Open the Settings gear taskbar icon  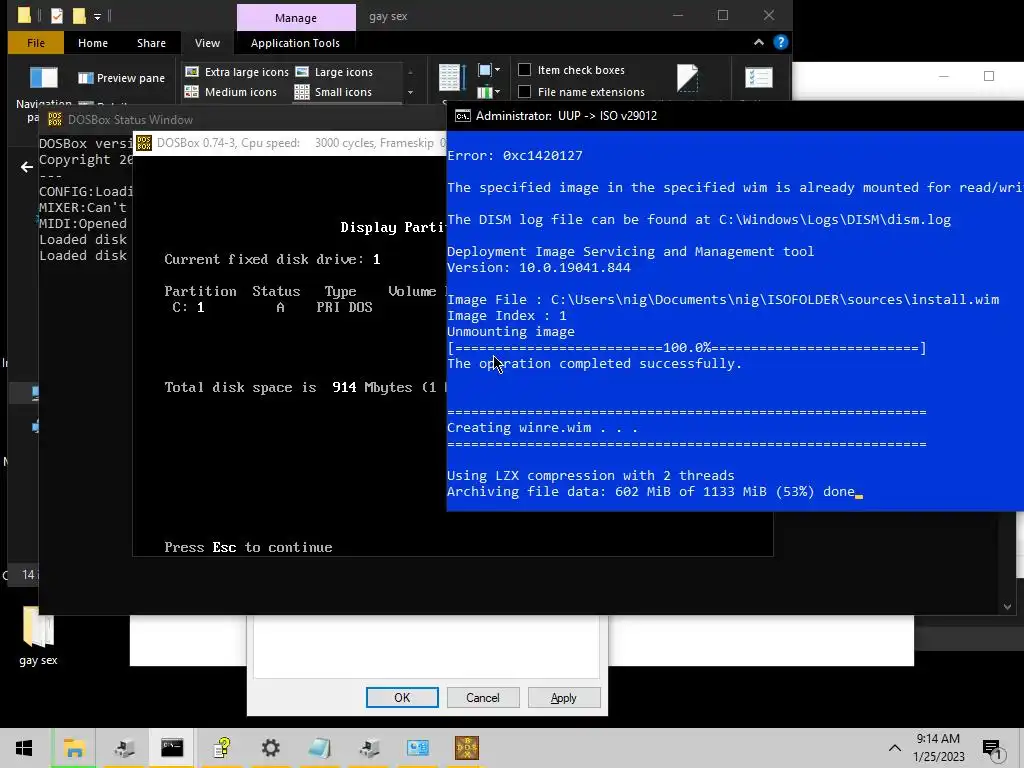point(270,748)
